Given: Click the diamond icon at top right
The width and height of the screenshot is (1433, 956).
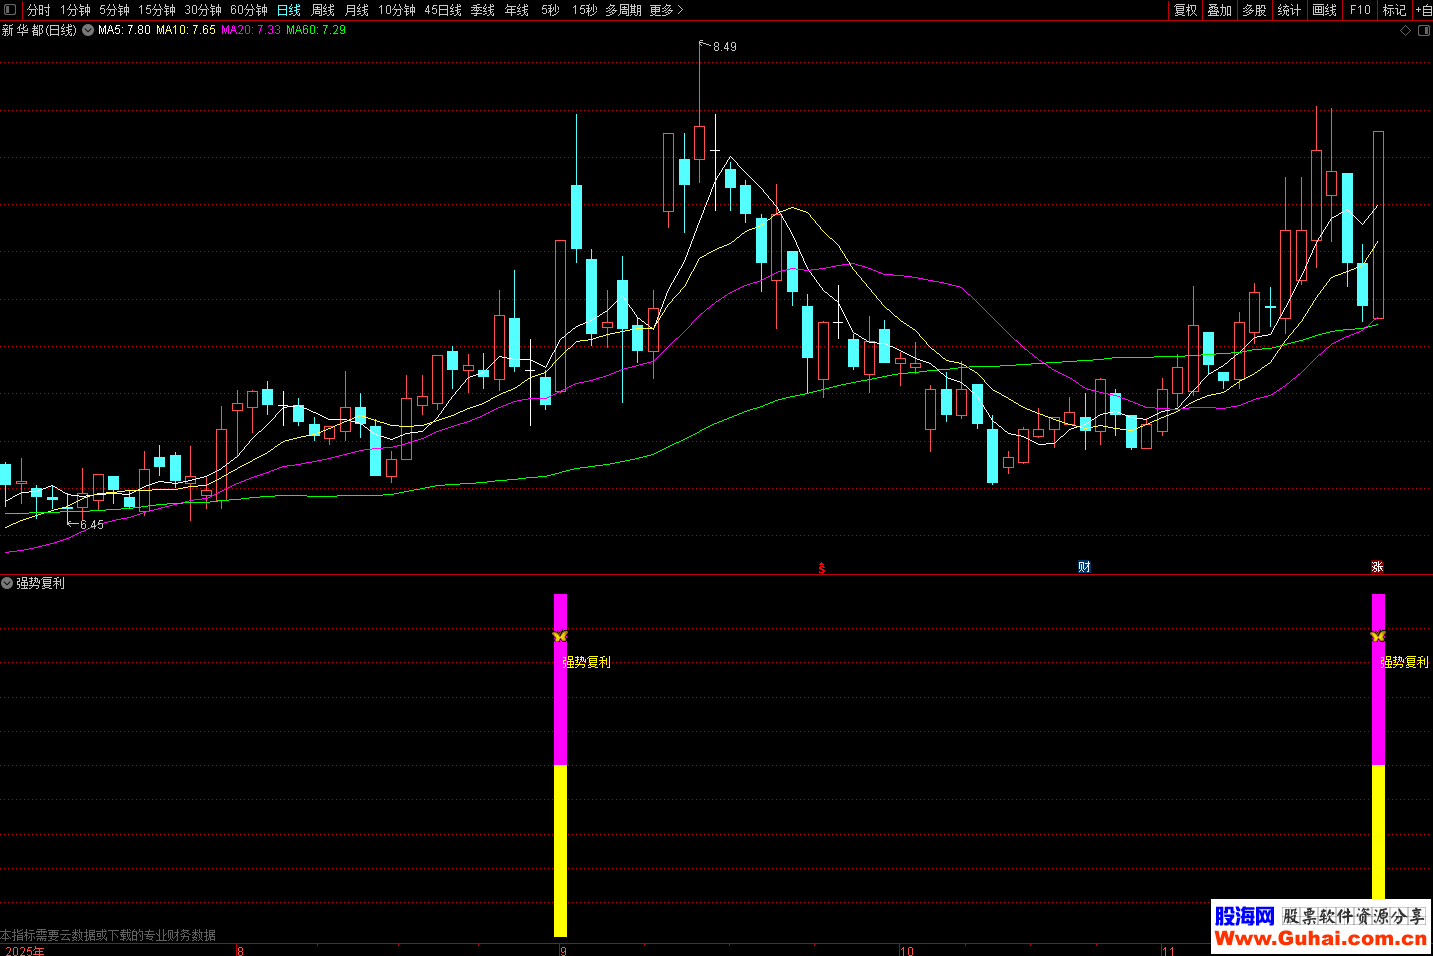Looking at the screenshot, I should point(1405,31).
